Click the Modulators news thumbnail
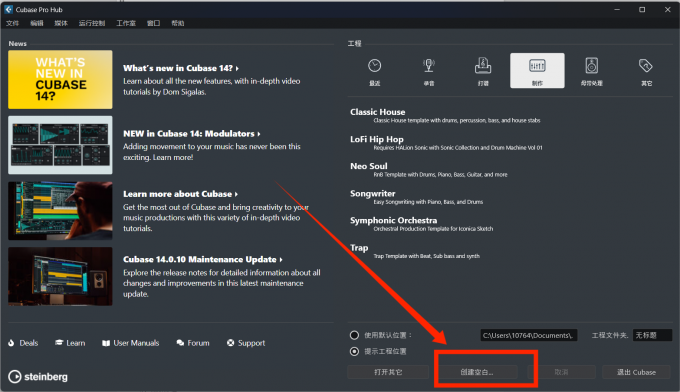680x392 pixels. point(60,145)
